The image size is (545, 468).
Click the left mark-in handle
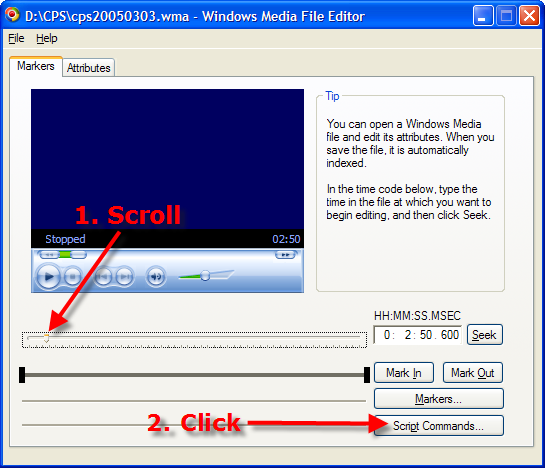coord(22,375)
